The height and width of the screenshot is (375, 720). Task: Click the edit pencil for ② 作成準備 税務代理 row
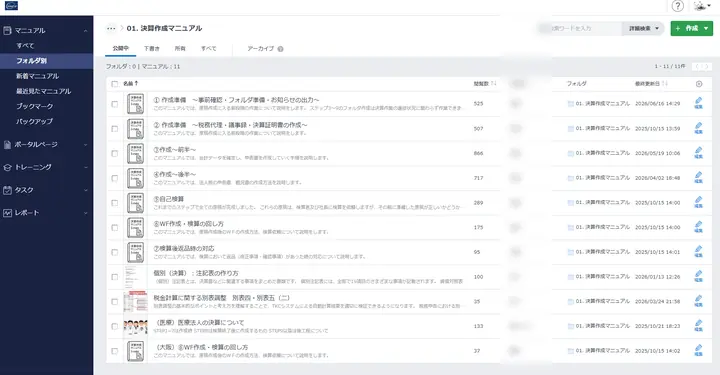(x=698, y=128)
